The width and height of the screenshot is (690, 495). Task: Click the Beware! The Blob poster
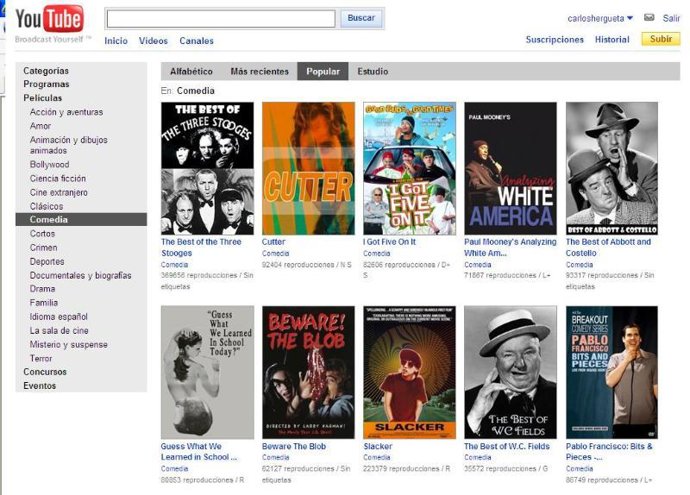tap(308, 372)
